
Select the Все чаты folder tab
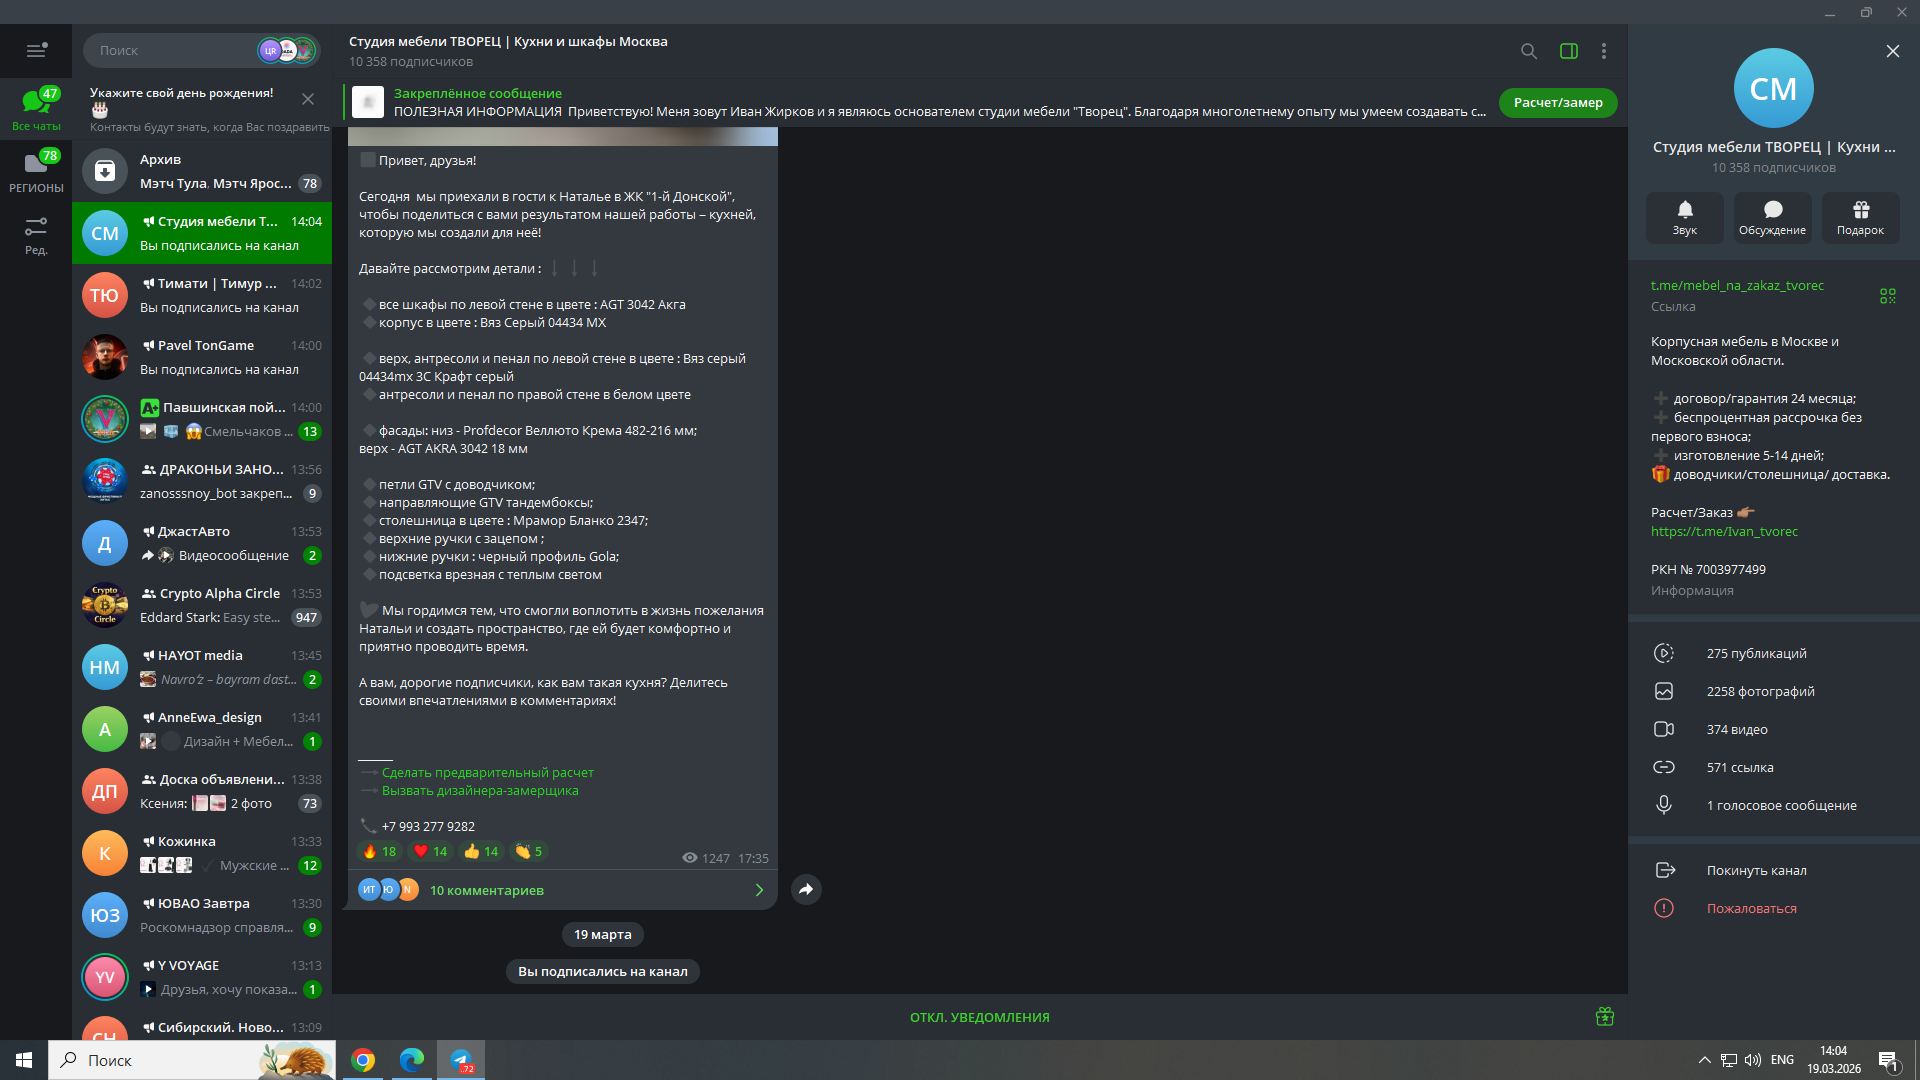coord(36,109)
